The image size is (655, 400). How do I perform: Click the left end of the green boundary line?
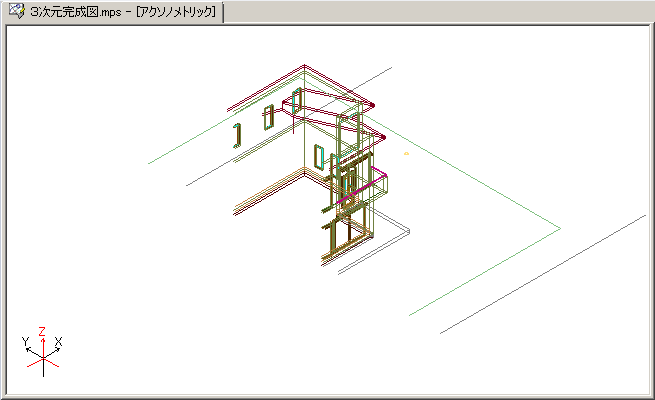[150, 163]
